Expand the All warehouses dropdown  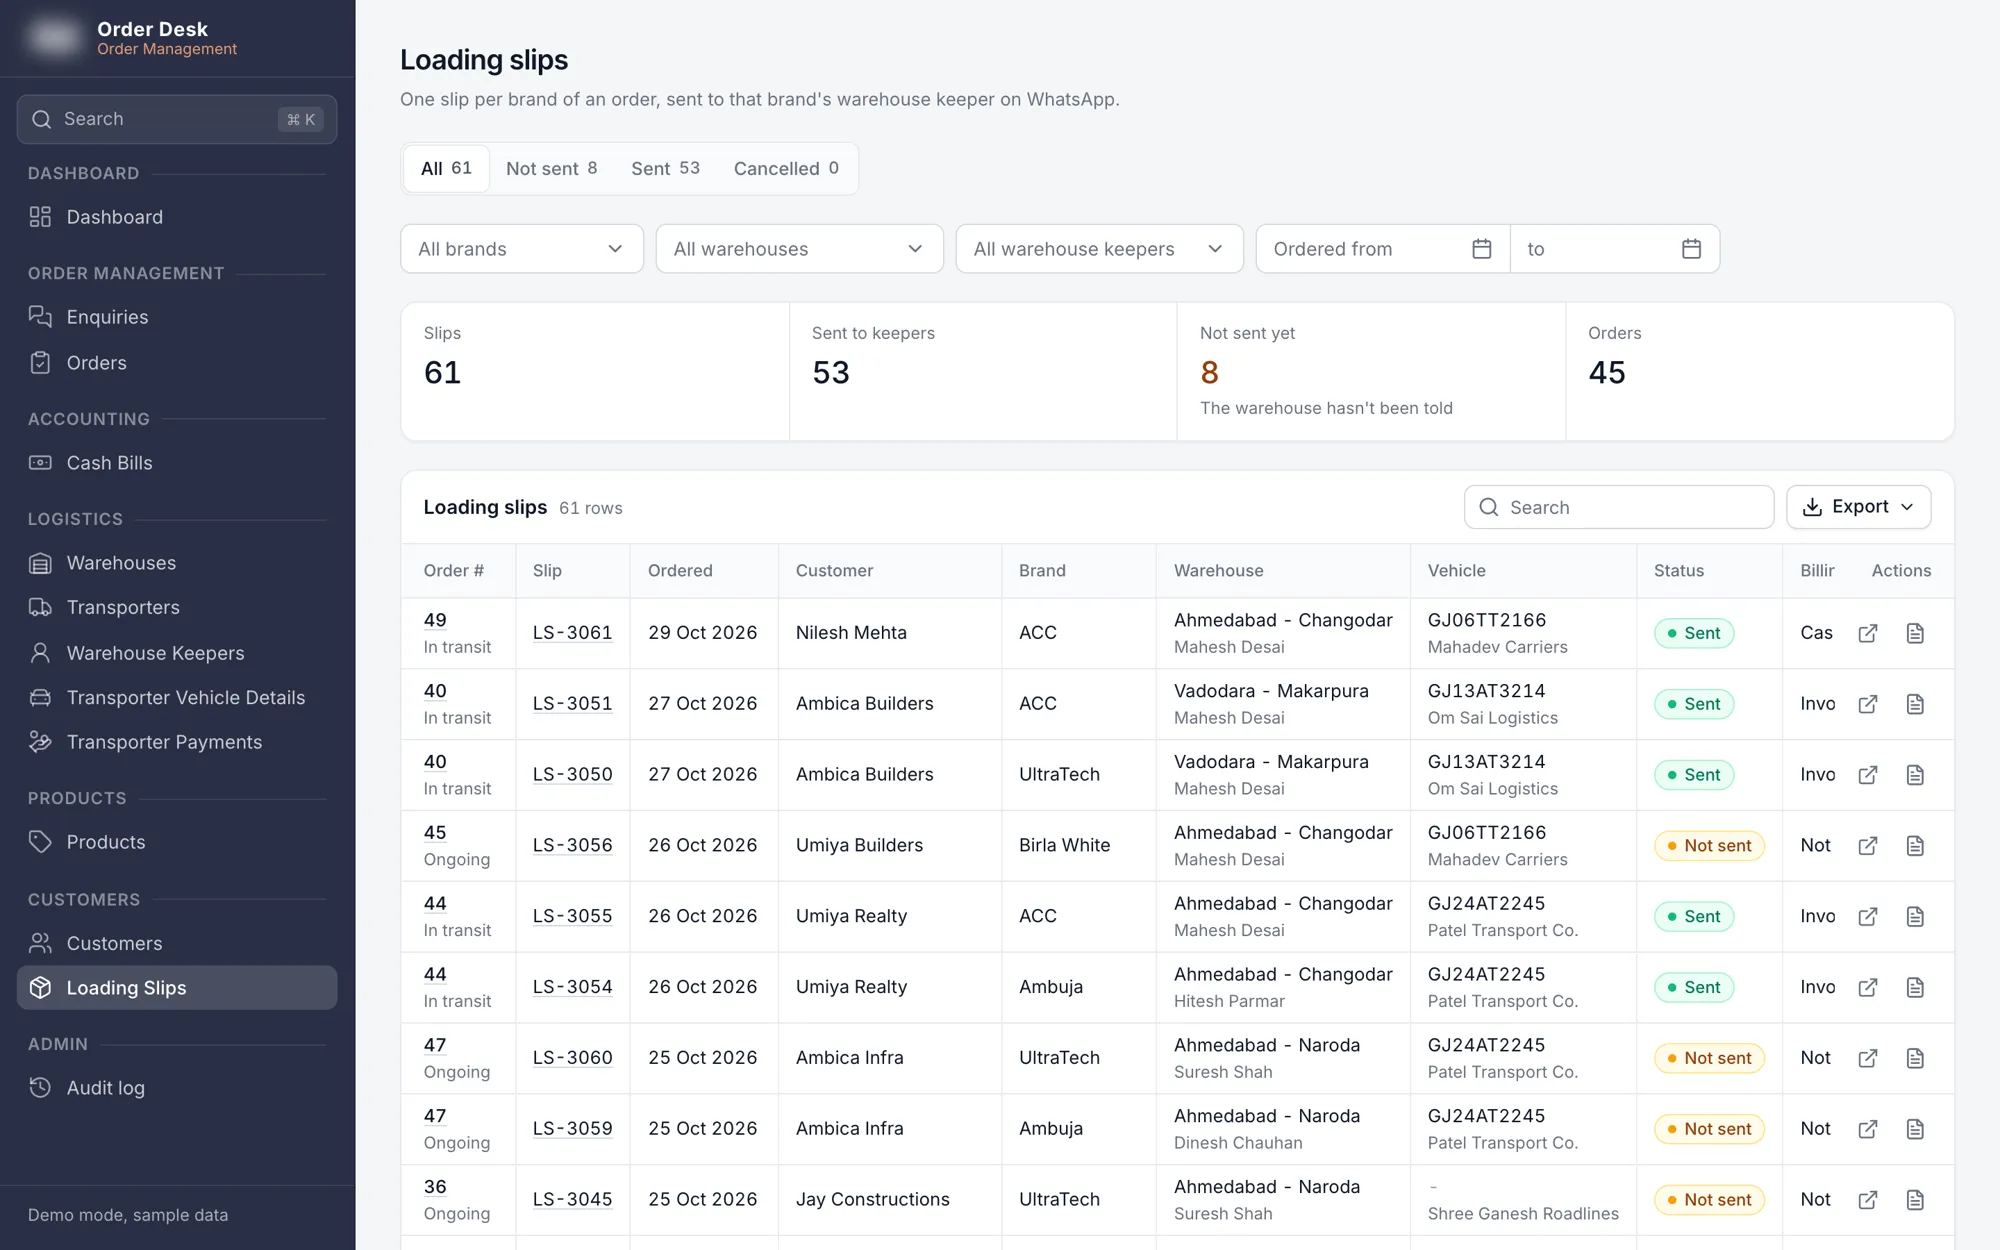[x=799, y=249]
